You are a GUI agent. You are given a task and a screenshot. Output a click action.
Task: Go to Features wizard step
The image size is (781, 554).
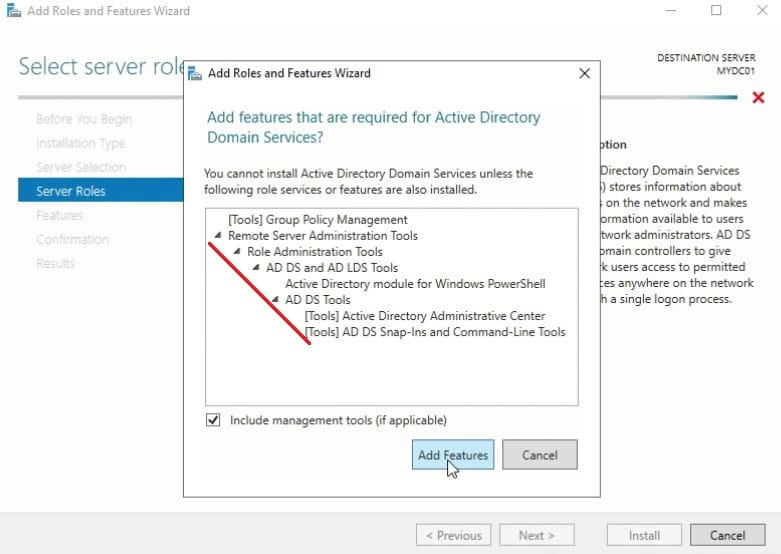[x=60, y=215]
